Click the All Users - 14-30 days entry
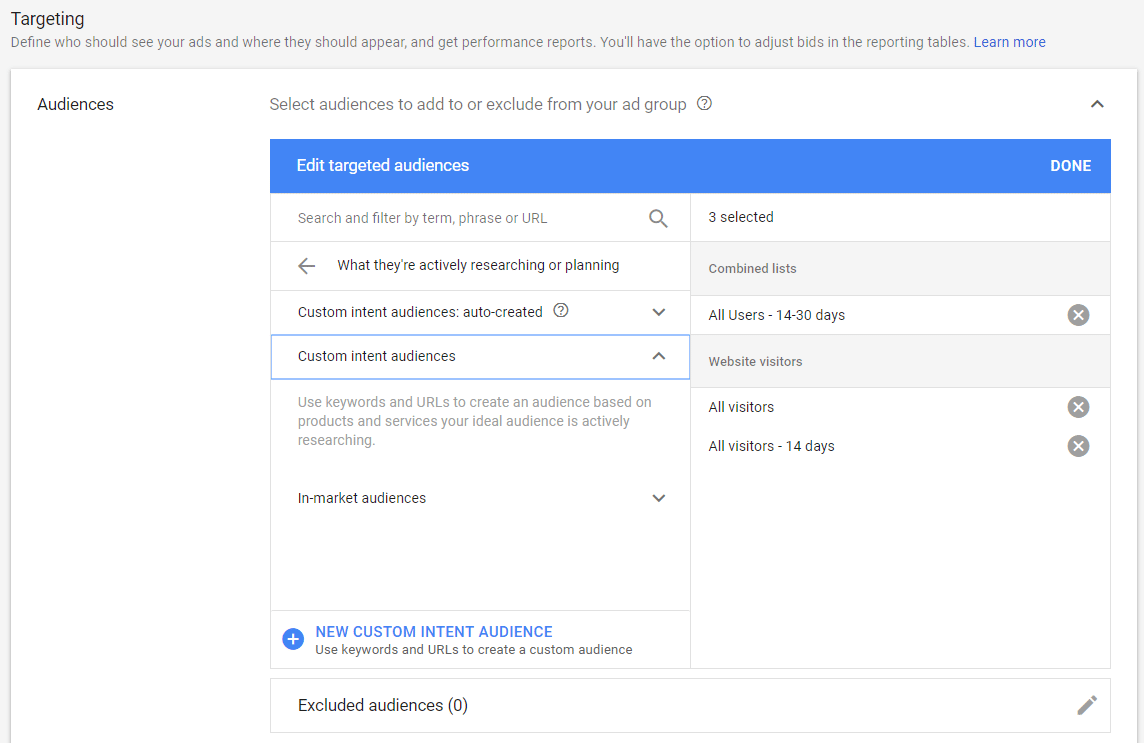The width and height of the screenshot is (1144, 743). 776,315
